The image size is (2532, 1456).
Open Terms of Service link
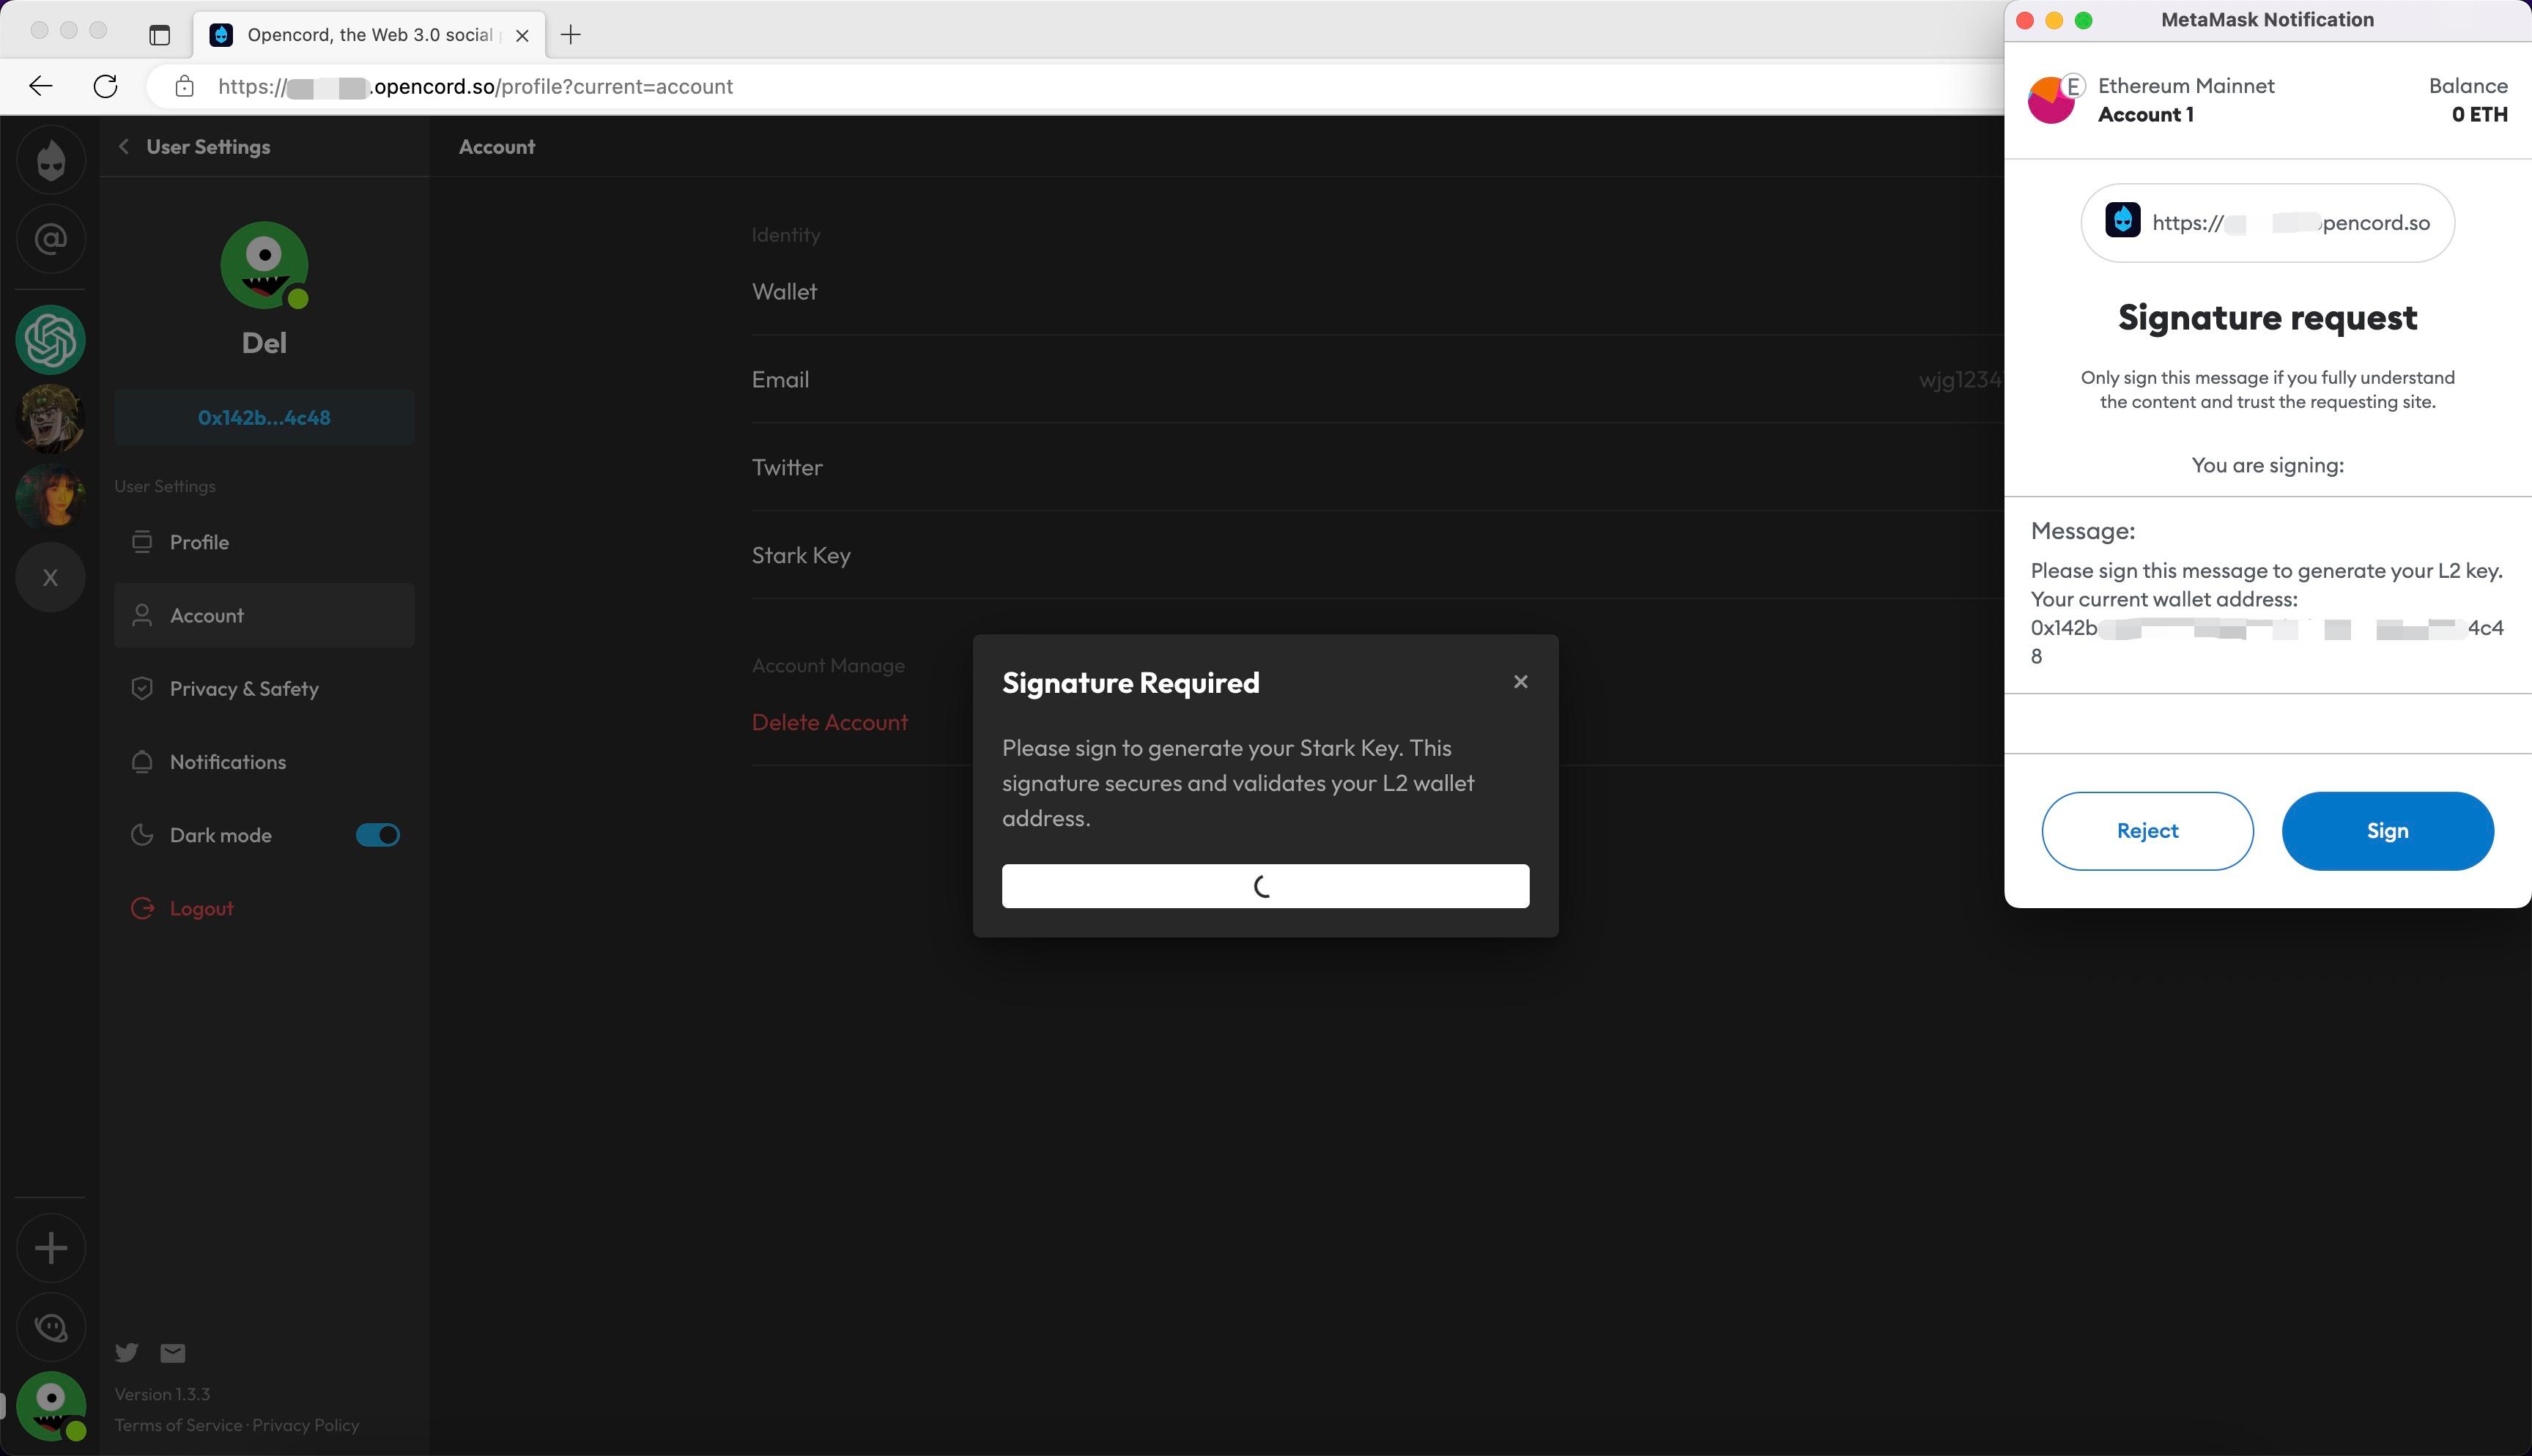click(x=178, y=1425)
